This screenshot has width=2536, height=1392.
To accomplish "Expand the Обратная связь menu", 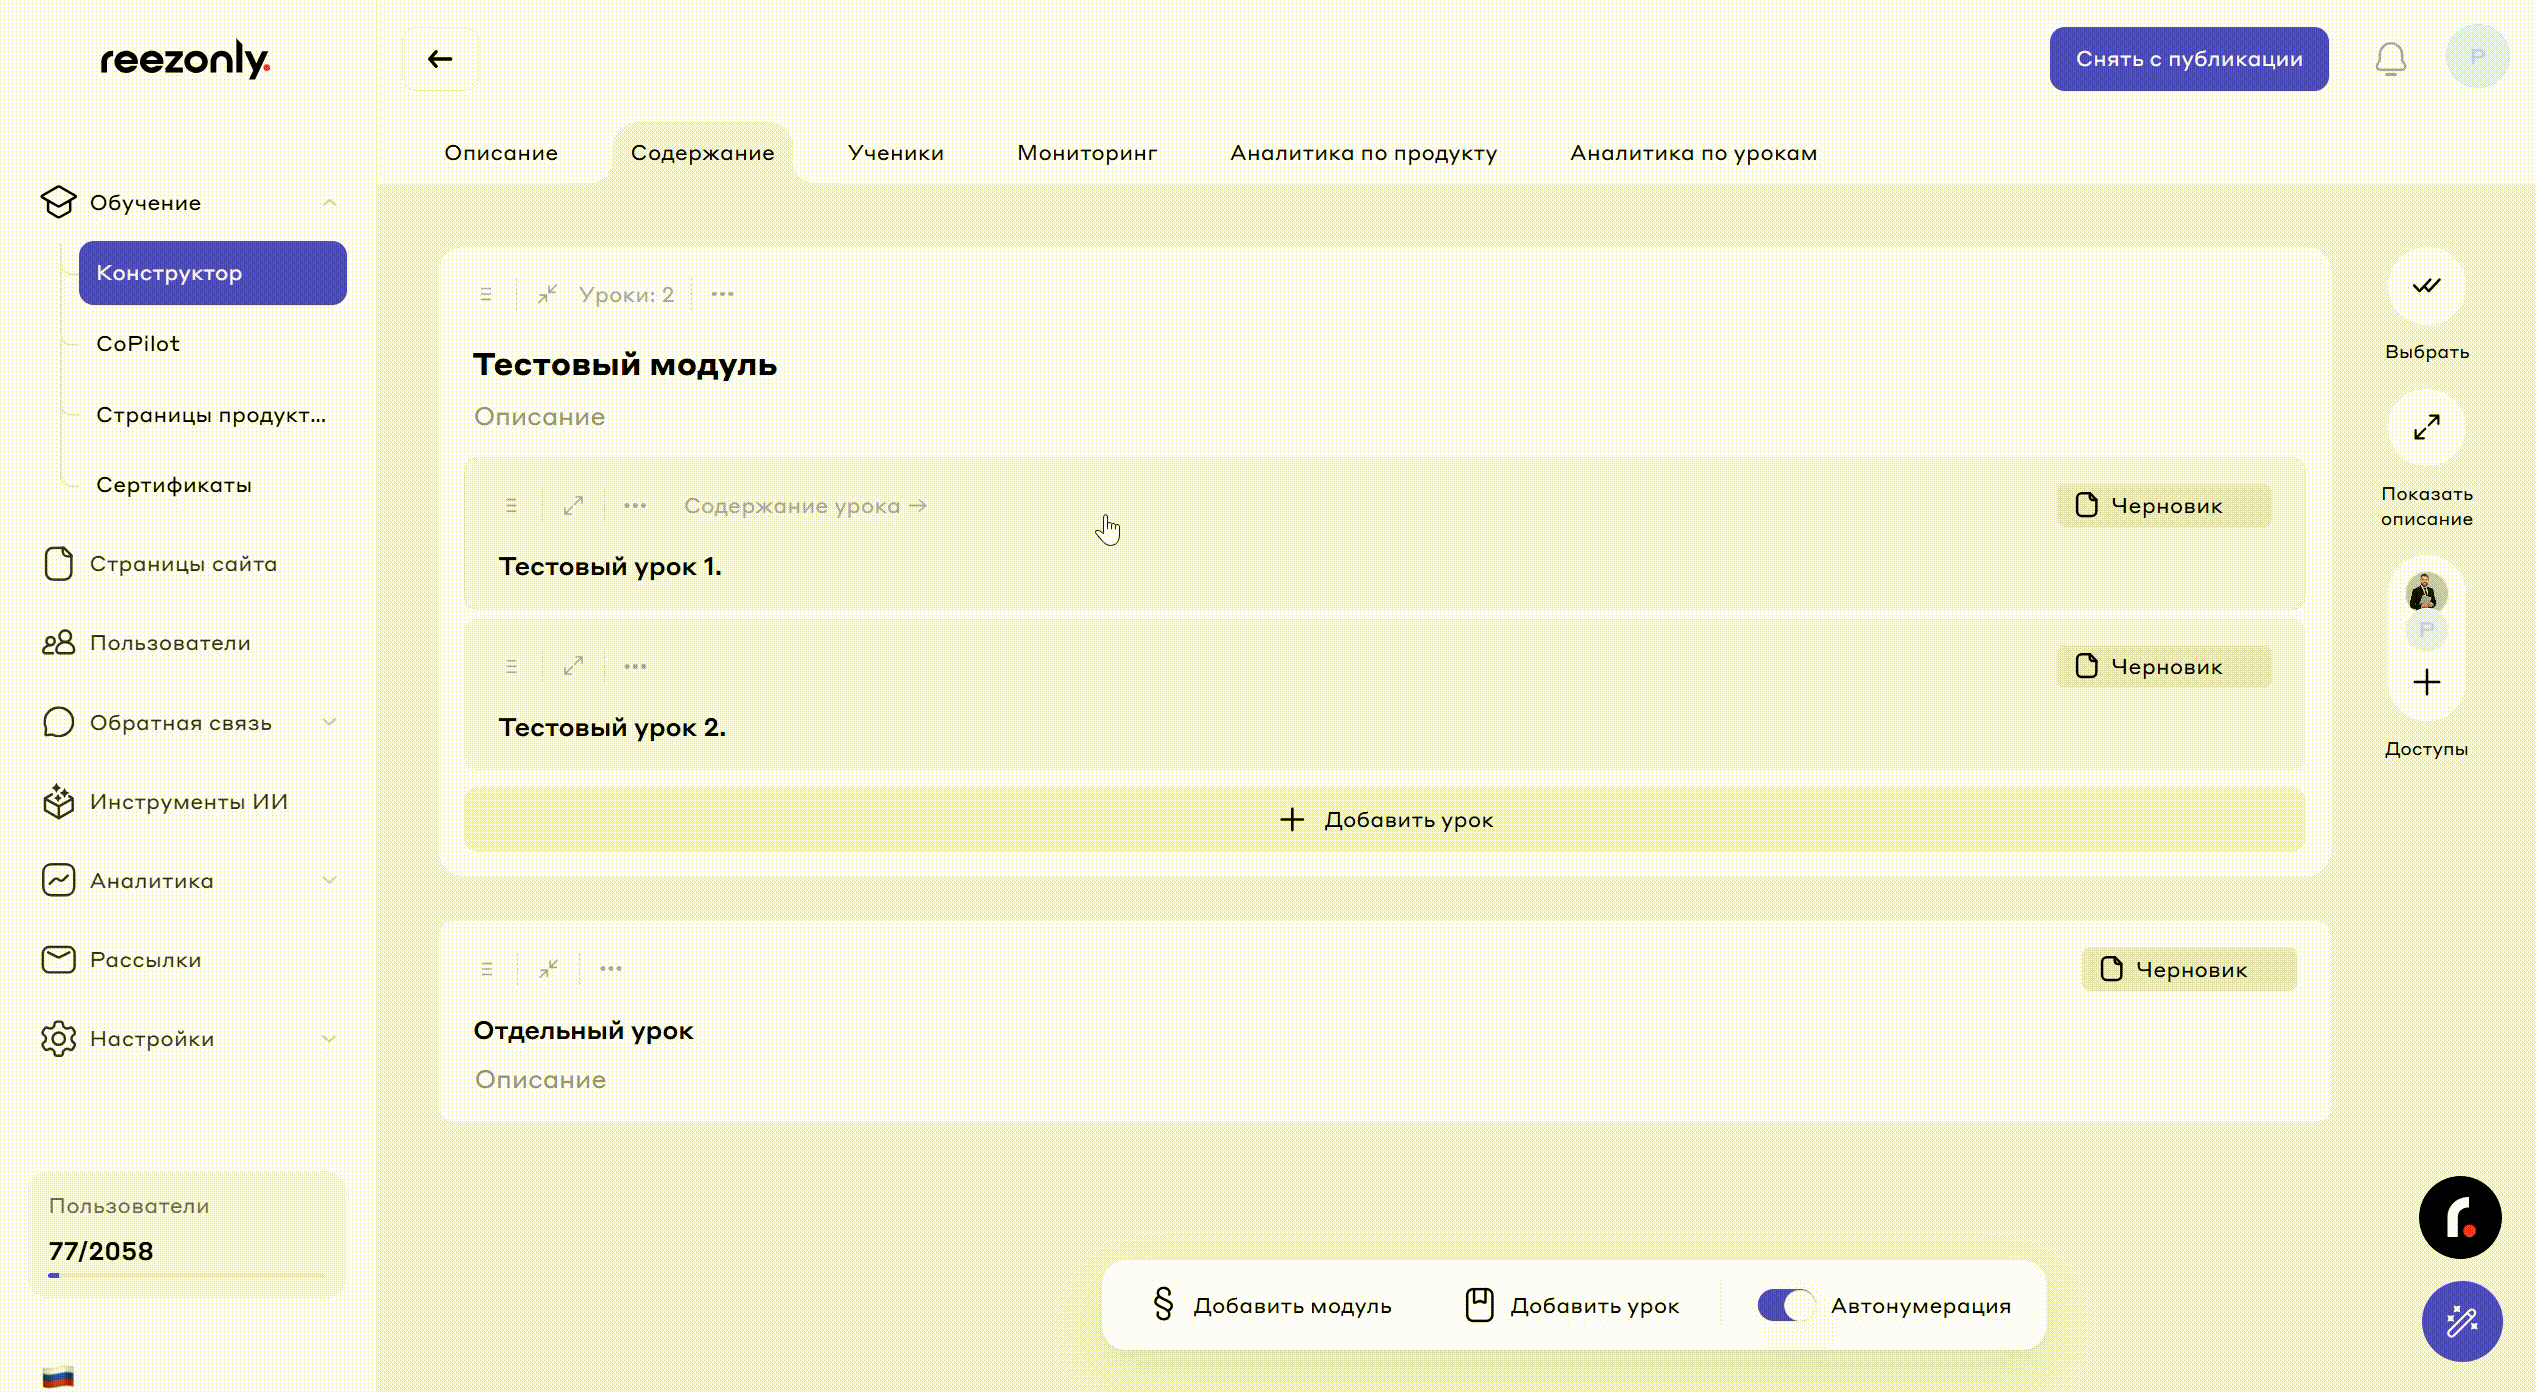I will (x=329, y=722).
